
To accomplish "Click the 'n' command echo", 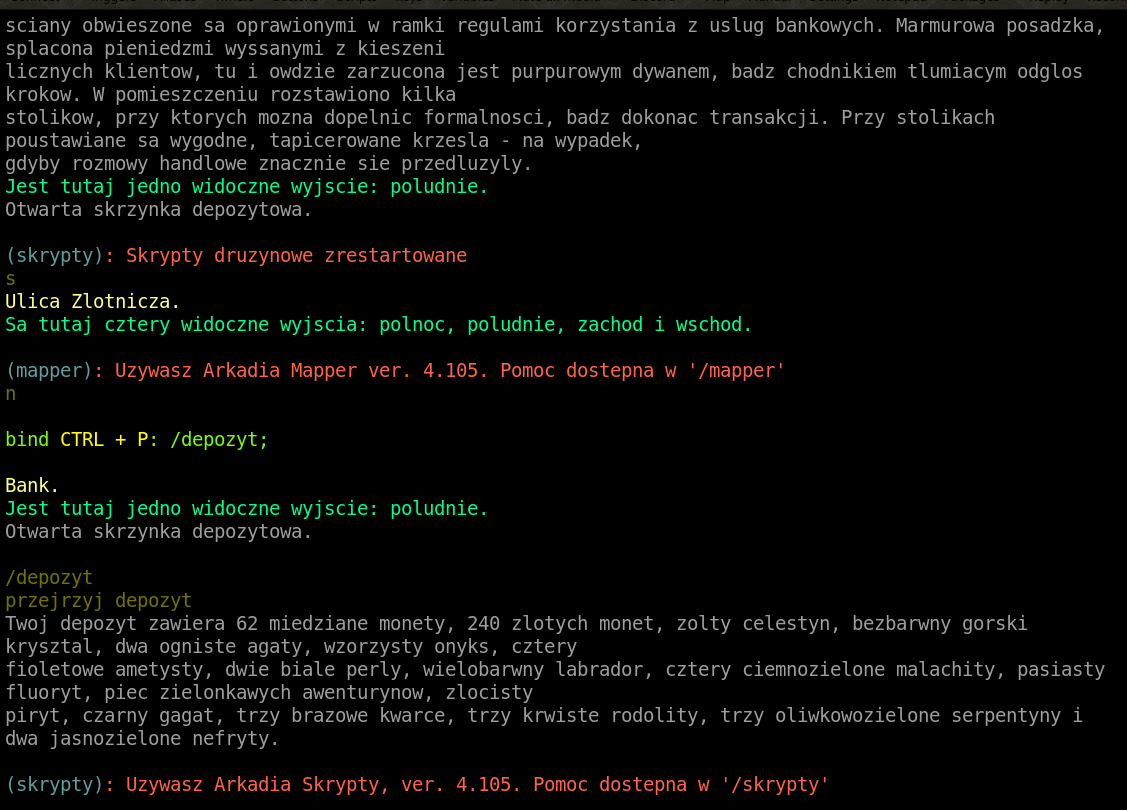I will [10, 393].
